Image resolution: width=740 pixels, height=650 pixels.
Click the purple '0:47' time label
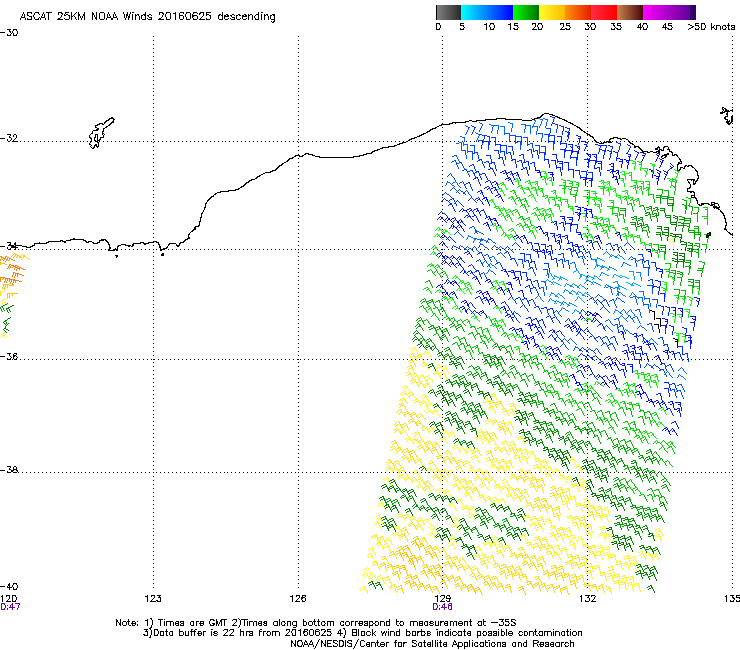click(10, 607)
